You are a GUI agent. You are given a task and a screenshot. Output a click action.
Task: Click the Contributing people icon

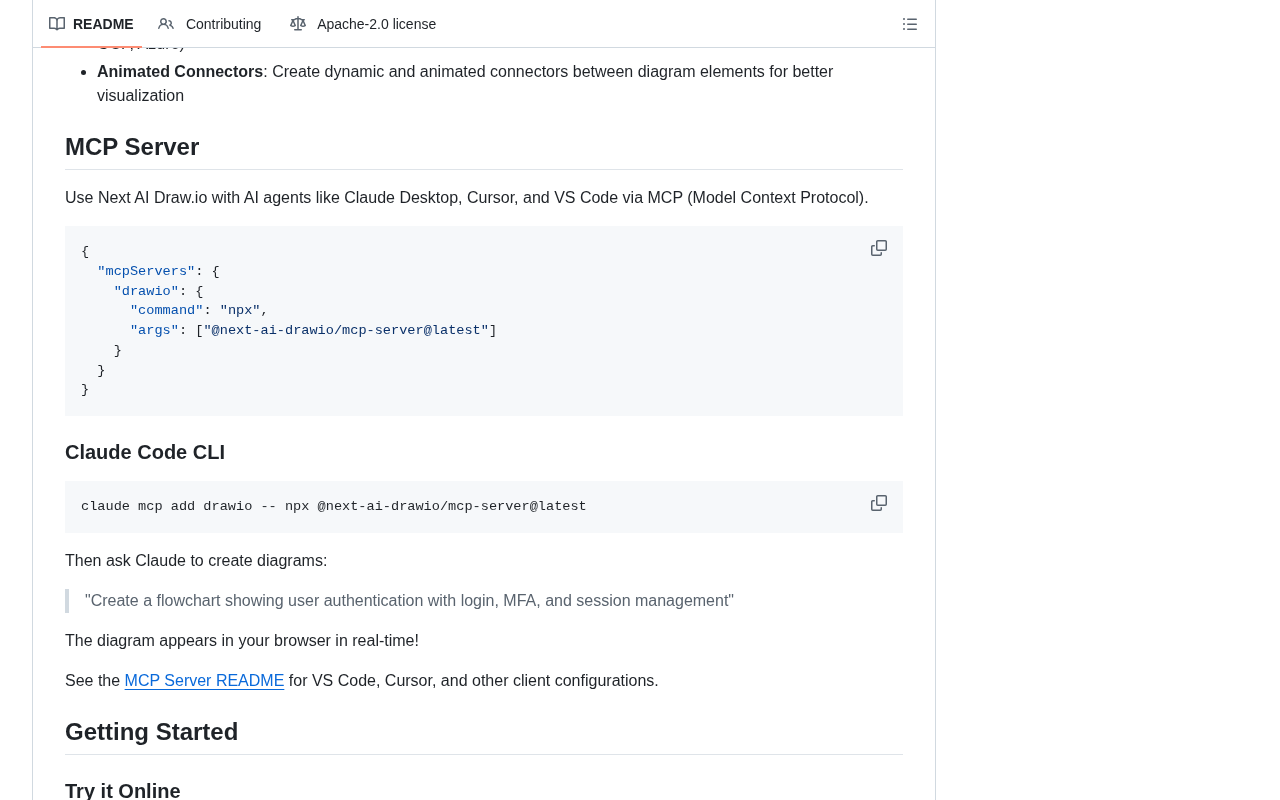pyautogui.click(x=166, y=24)
